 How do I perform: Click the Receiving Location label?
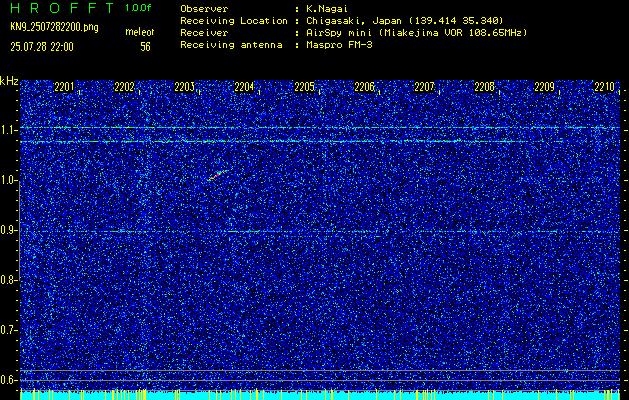point(234,21)
